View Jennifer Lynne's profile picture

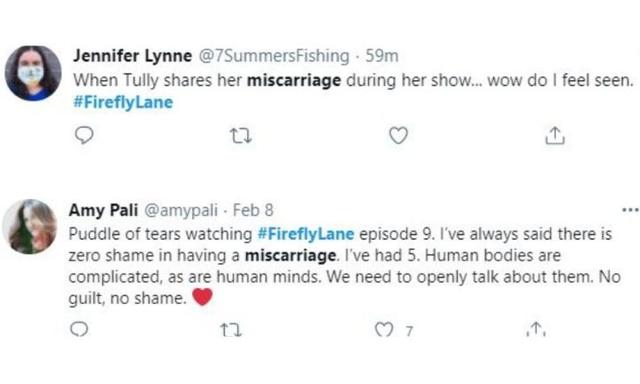(33, 73)
